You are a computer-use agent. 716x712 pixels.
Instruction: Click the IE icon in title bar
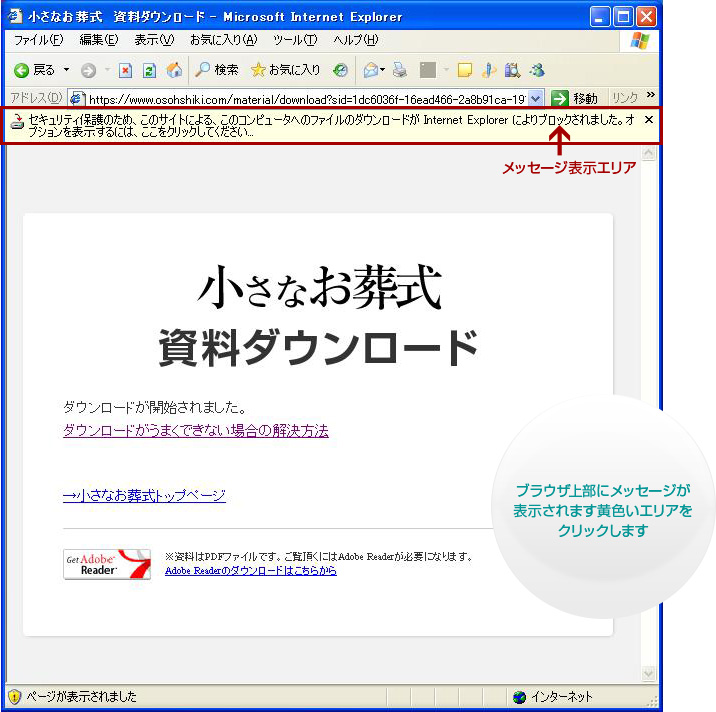point(15,16)
